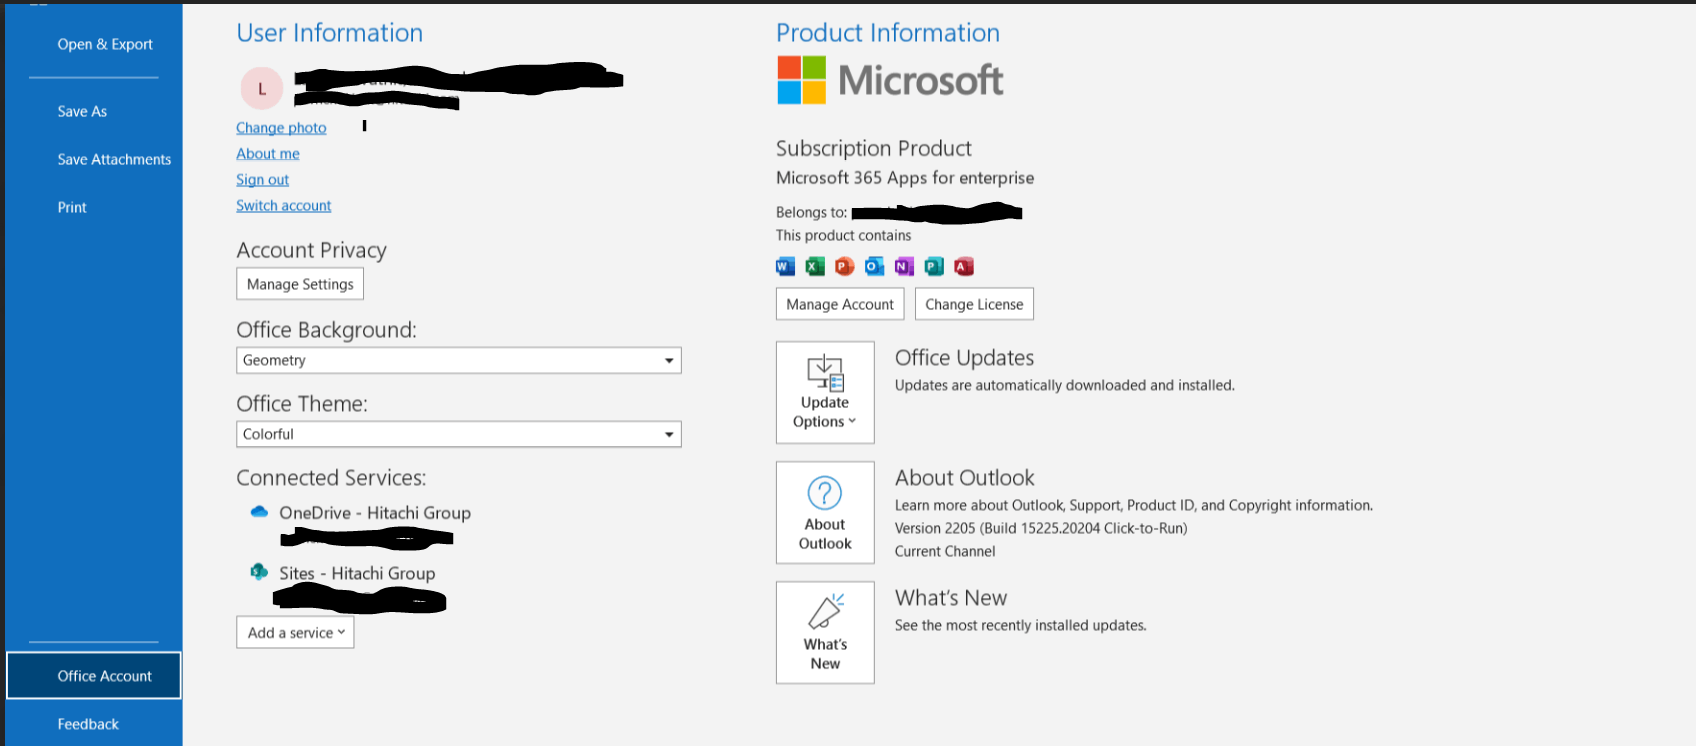Click the Access app icon
Viewport: 1696px width, 746px height.
pos(963,266)
